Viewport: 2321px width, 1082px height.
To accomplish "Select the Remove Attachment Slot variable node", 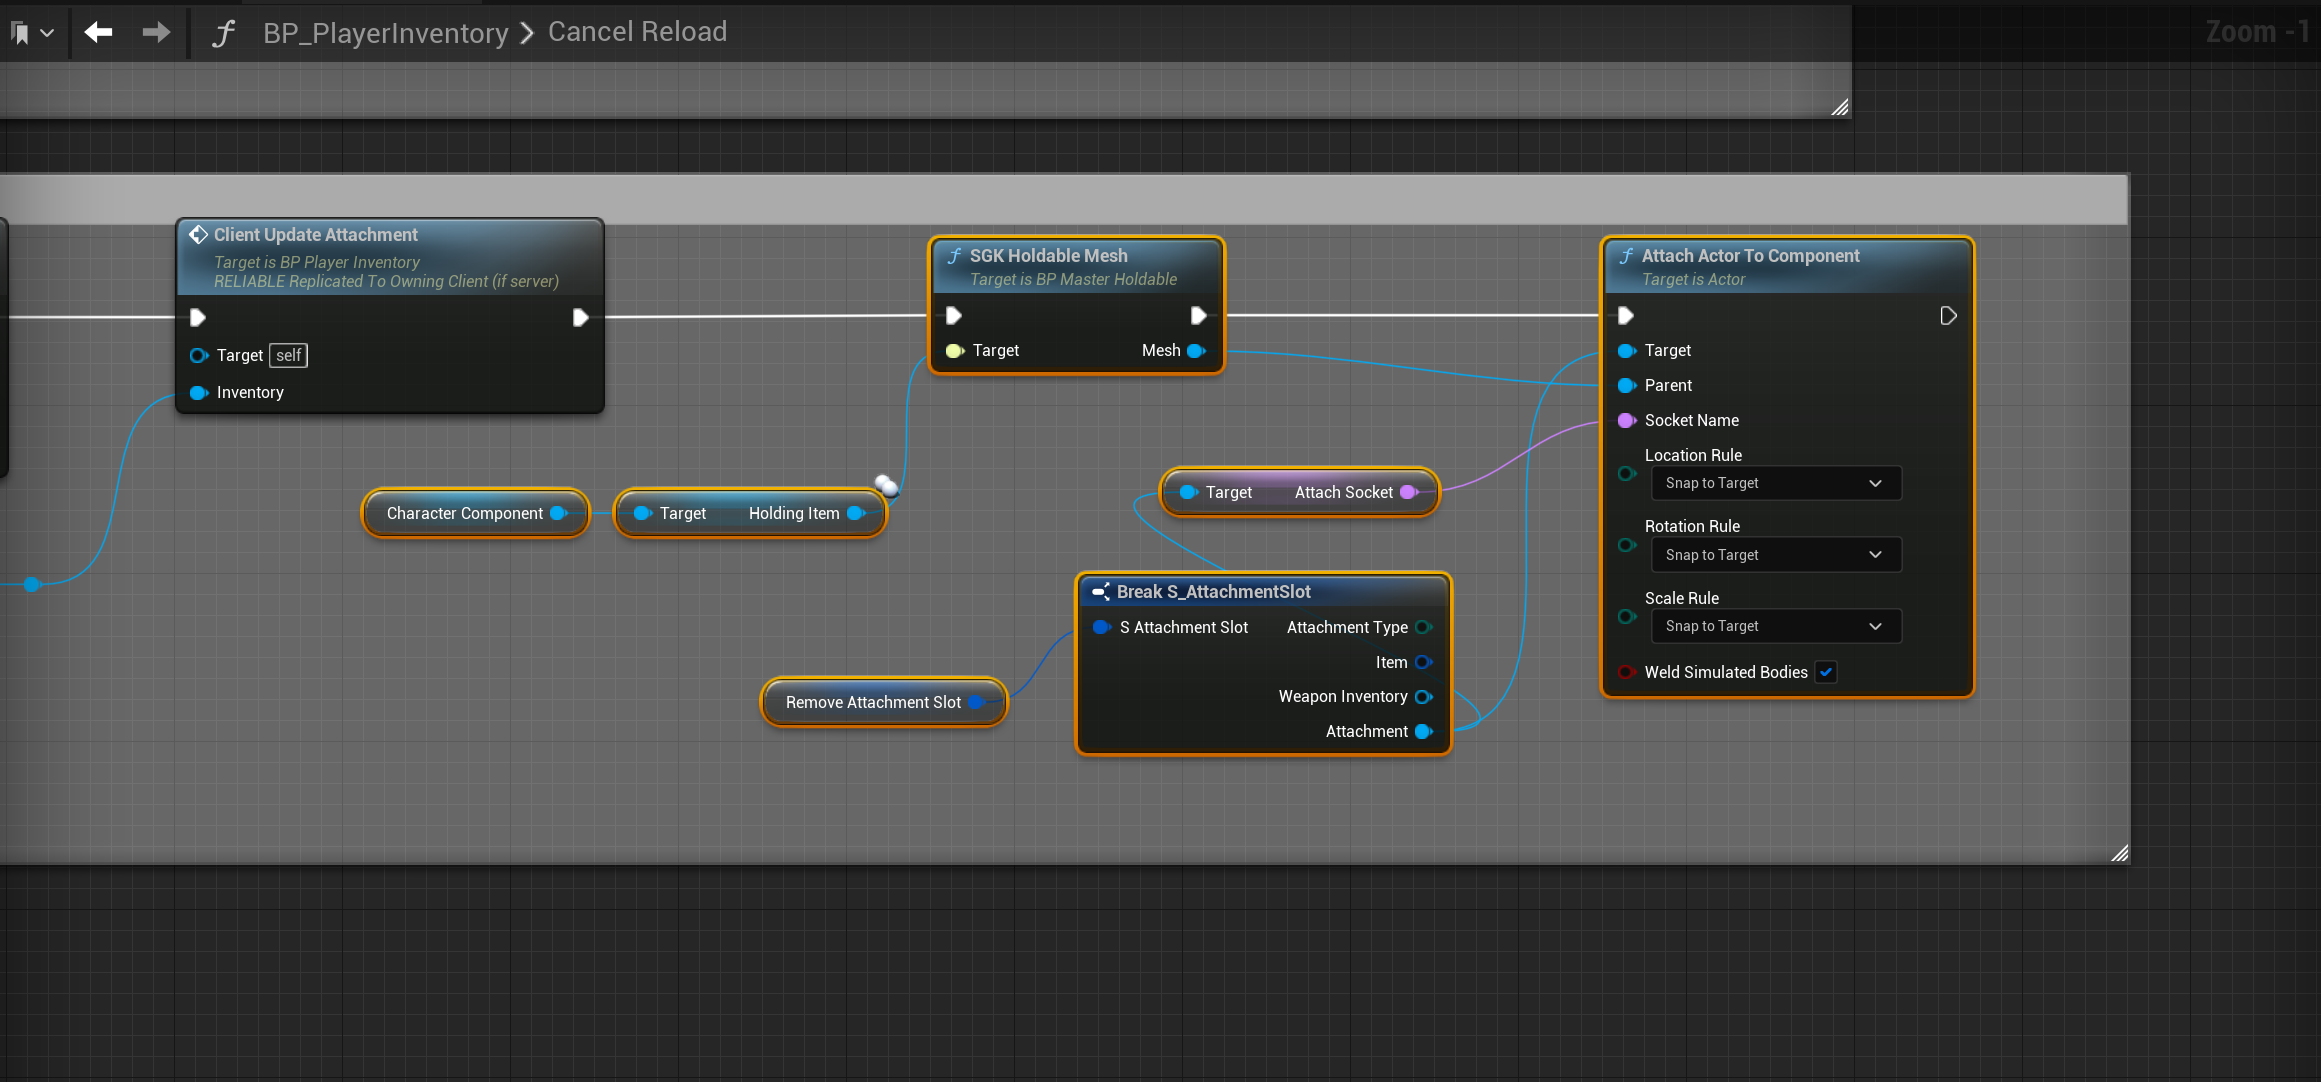I will [x=872, y=702].
